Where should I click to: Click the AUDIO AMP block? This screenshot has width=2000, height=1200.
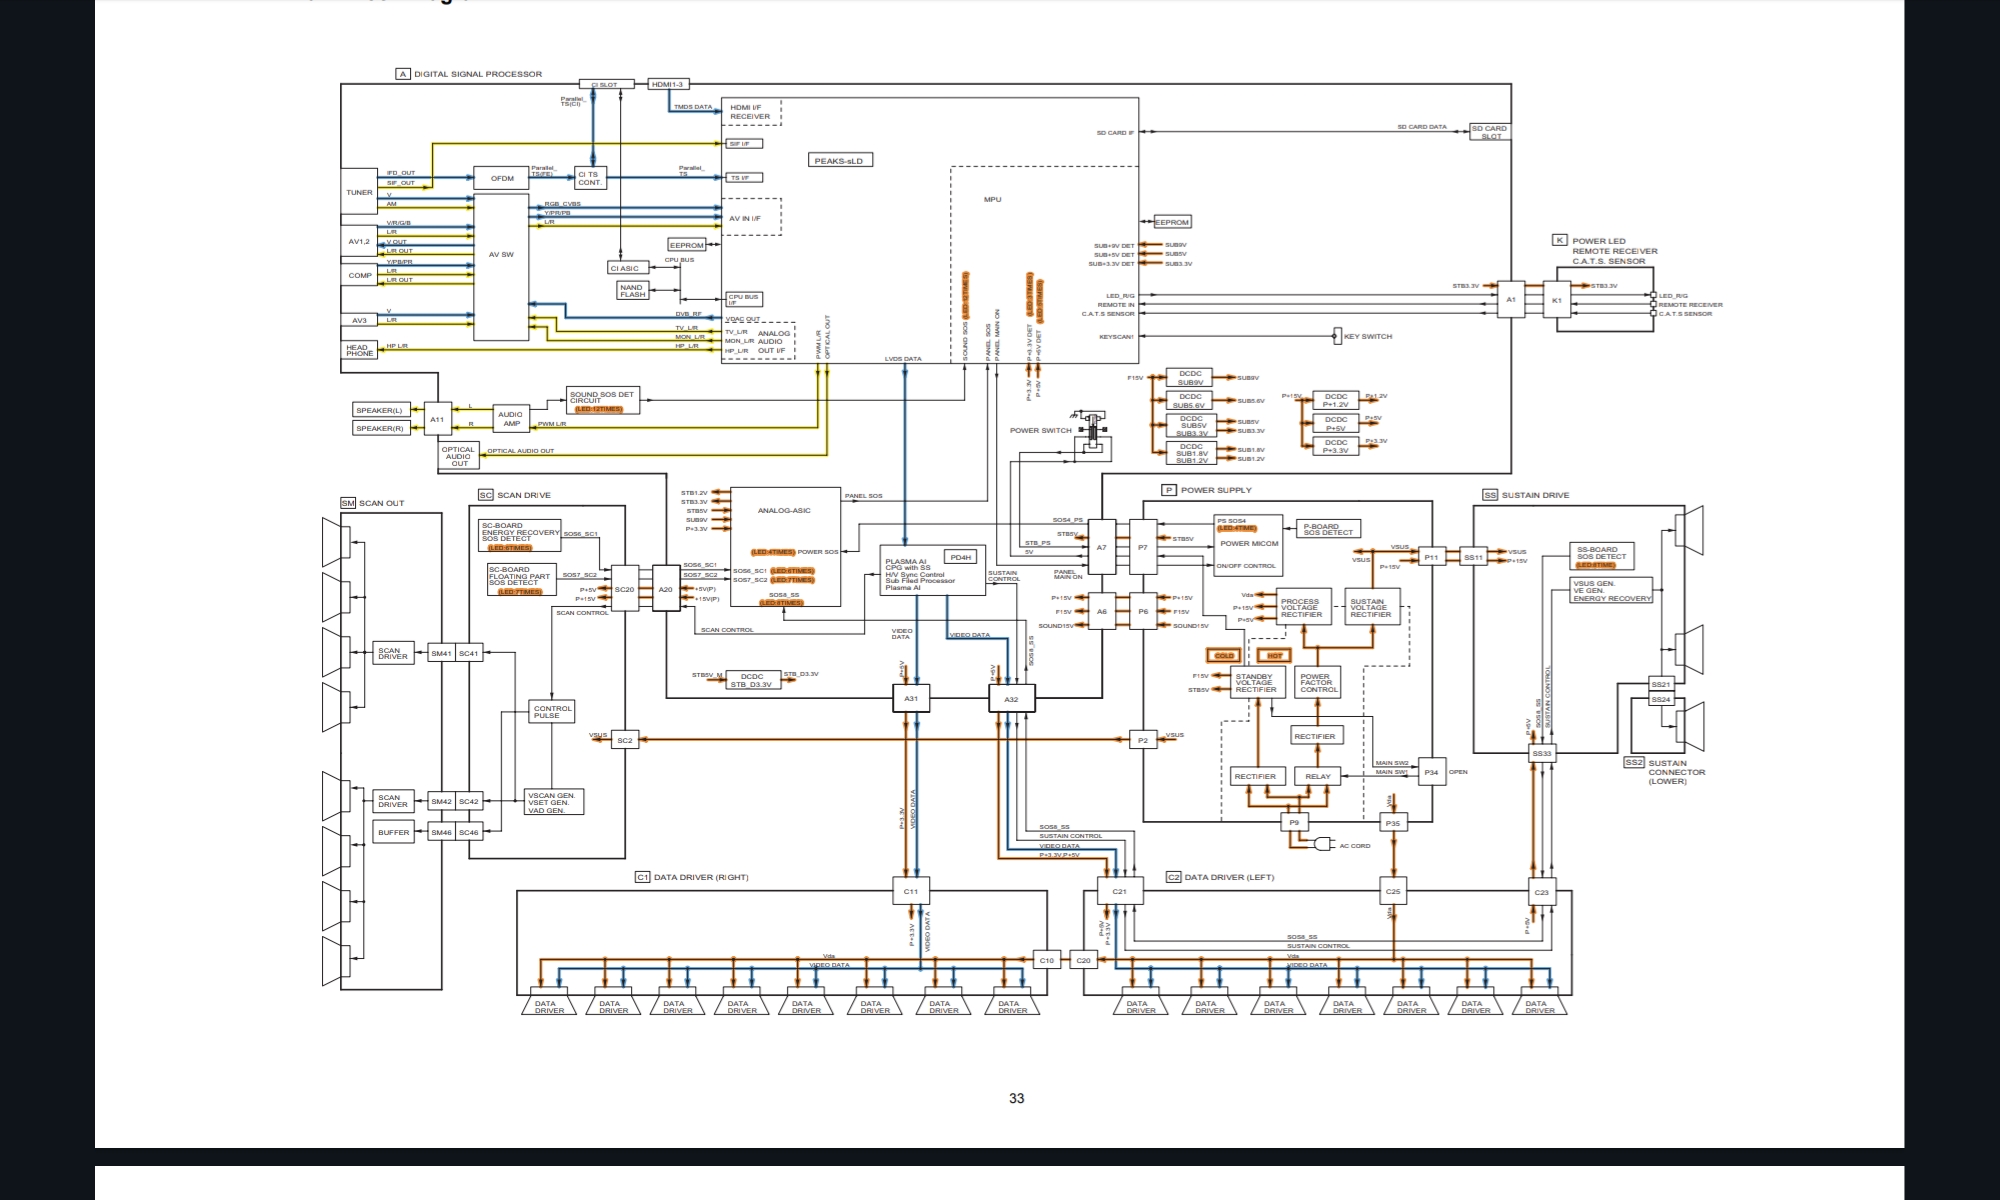tap(511, 419)
